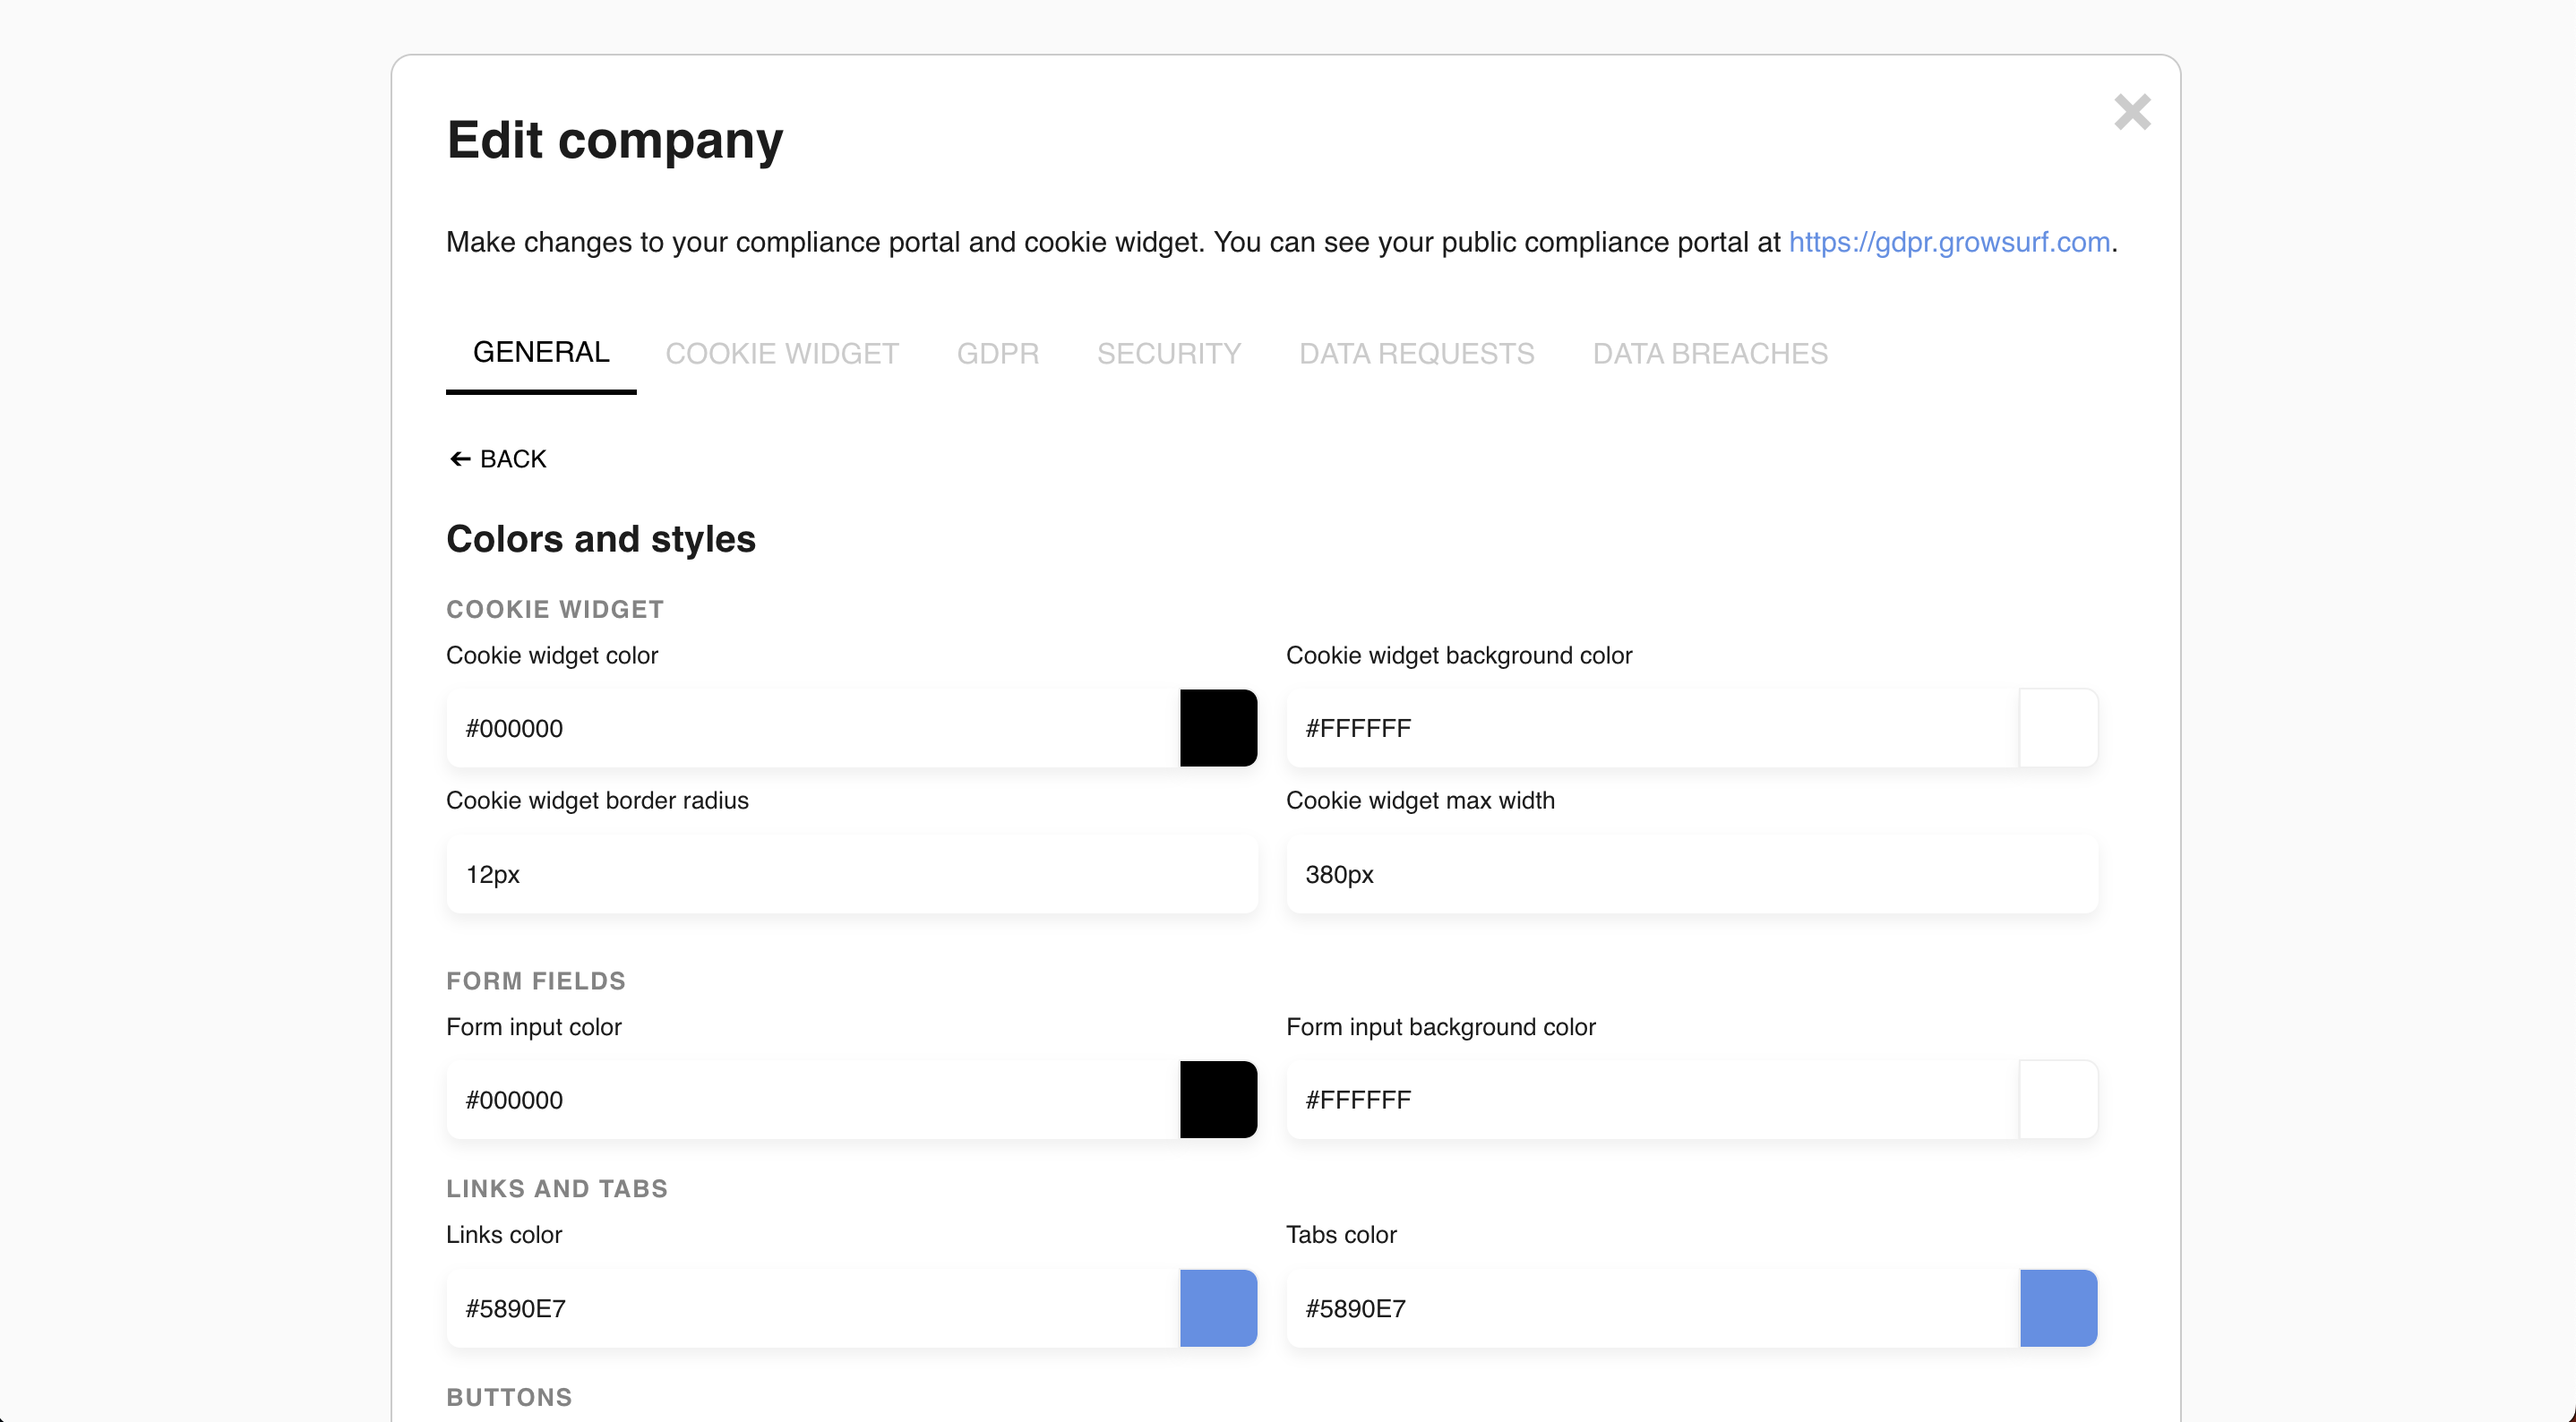The height and width of the screenshot is (1422, 2576).
Task: Click the black Cookie widget color swatch
Action: pyautogui.click(x=1217, y=728)
